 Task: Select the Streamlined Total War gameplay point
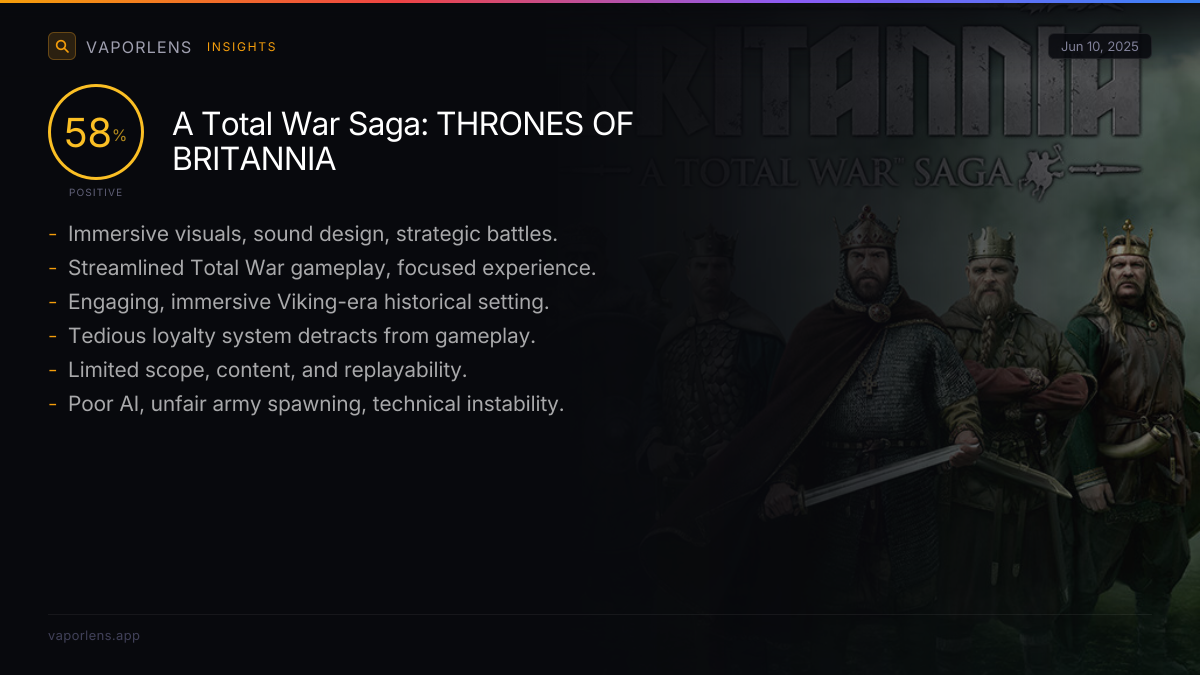click(332, 268)
